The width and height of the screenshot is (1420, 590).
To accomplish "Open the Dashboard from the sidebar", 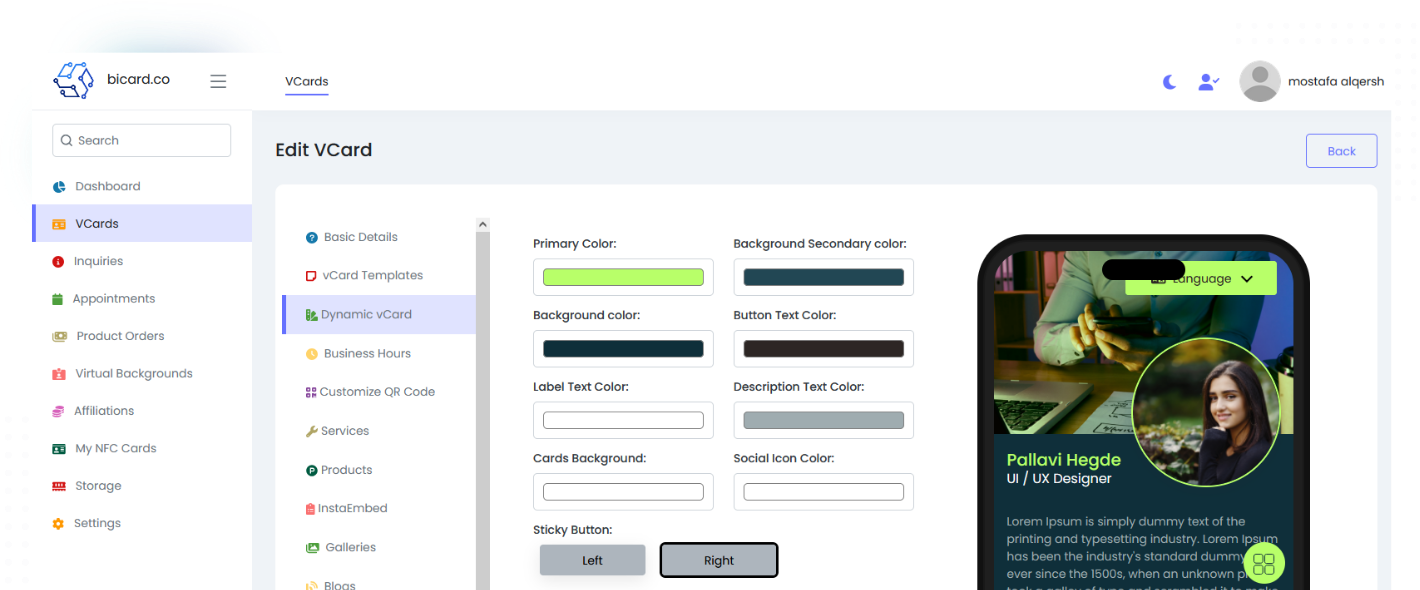I will 107,186.
